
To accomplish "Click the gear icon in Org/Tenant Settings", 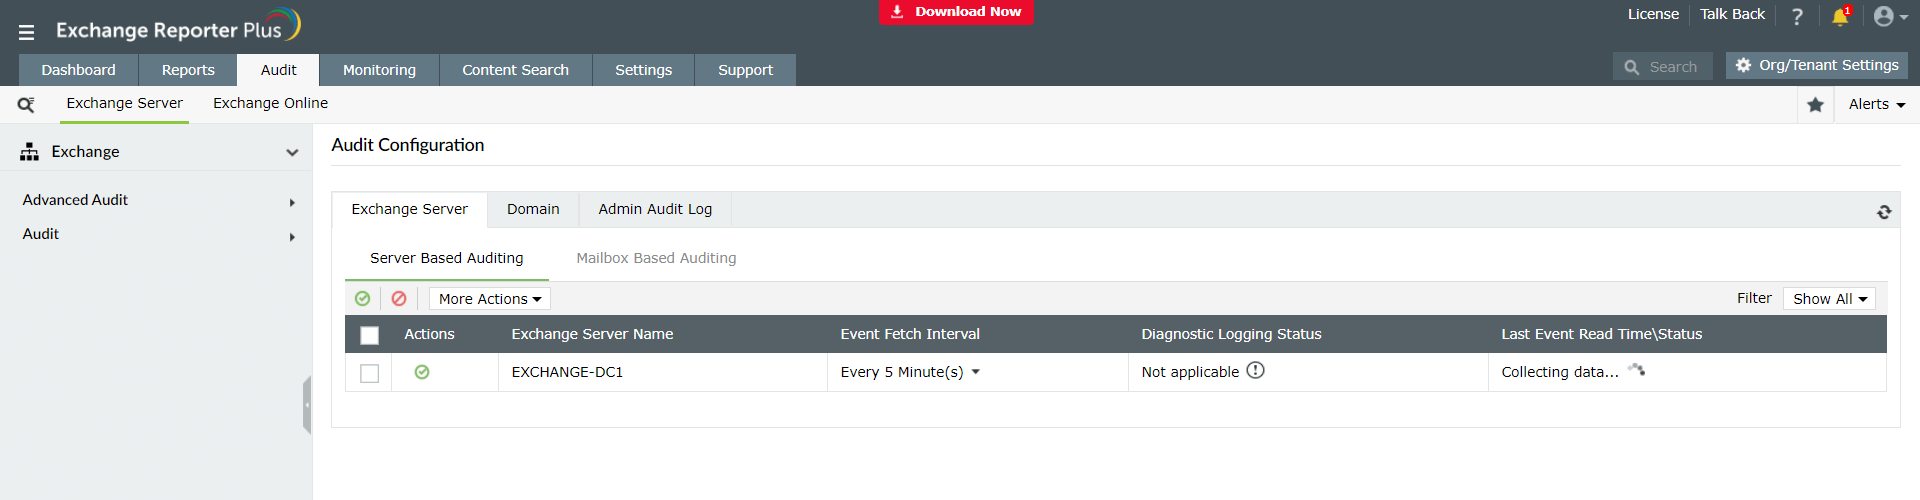I will coord(1744,65).
